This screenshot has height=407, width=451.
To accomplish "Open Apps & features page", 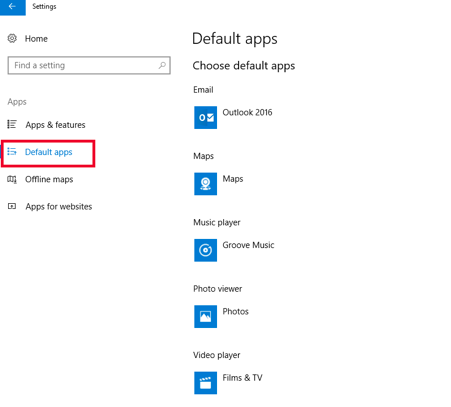I will 55,125.
